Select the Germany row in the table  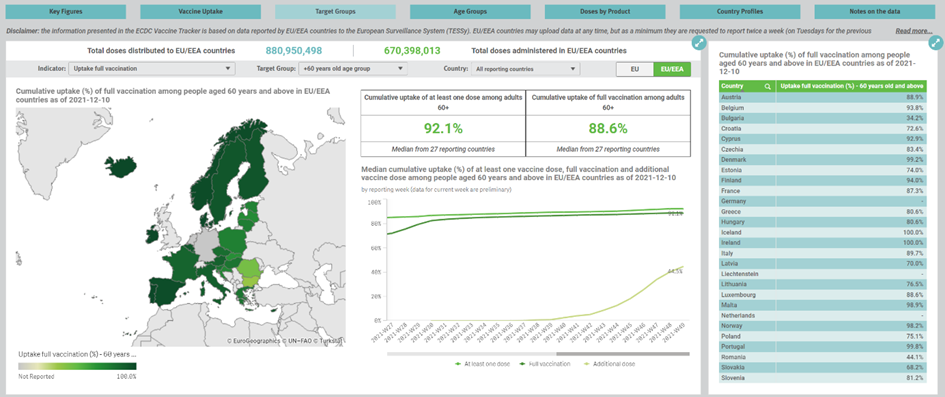823,201
